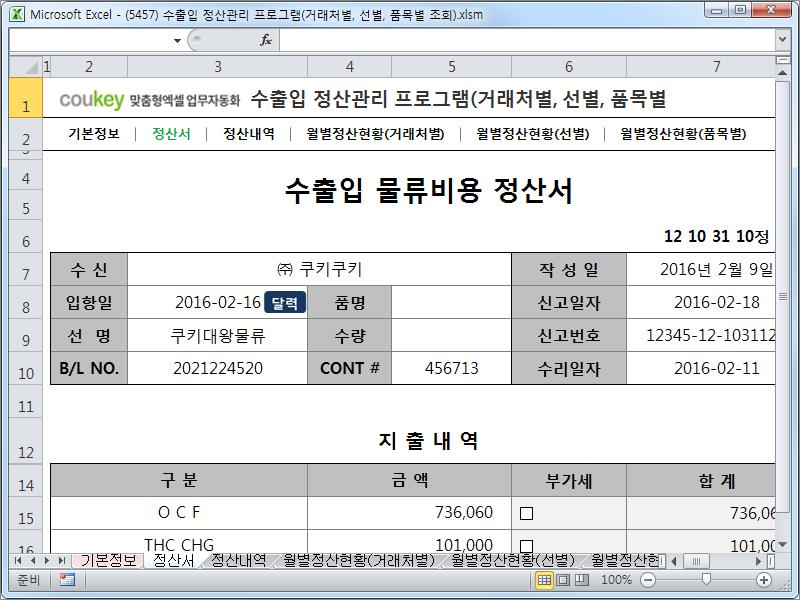The image size is (800, 600).
Task: Click the 2021224520 B/L number cell
Action: pyautogui.click(x=218, y=368)
